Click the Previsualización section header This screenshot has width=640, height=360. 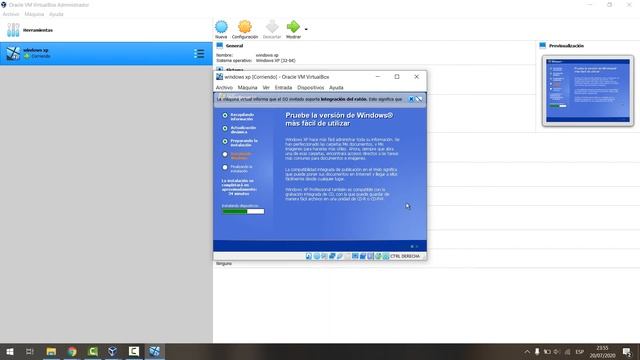tap(566, 46)
